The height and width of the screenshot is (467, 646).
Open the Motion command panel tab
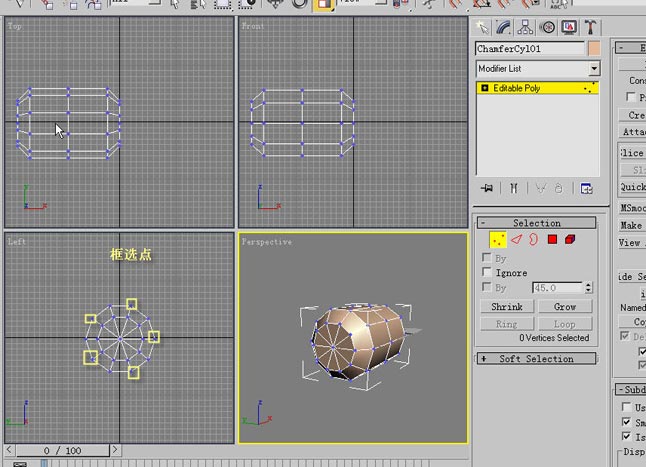pyautogui.click(x=548, y=28)
